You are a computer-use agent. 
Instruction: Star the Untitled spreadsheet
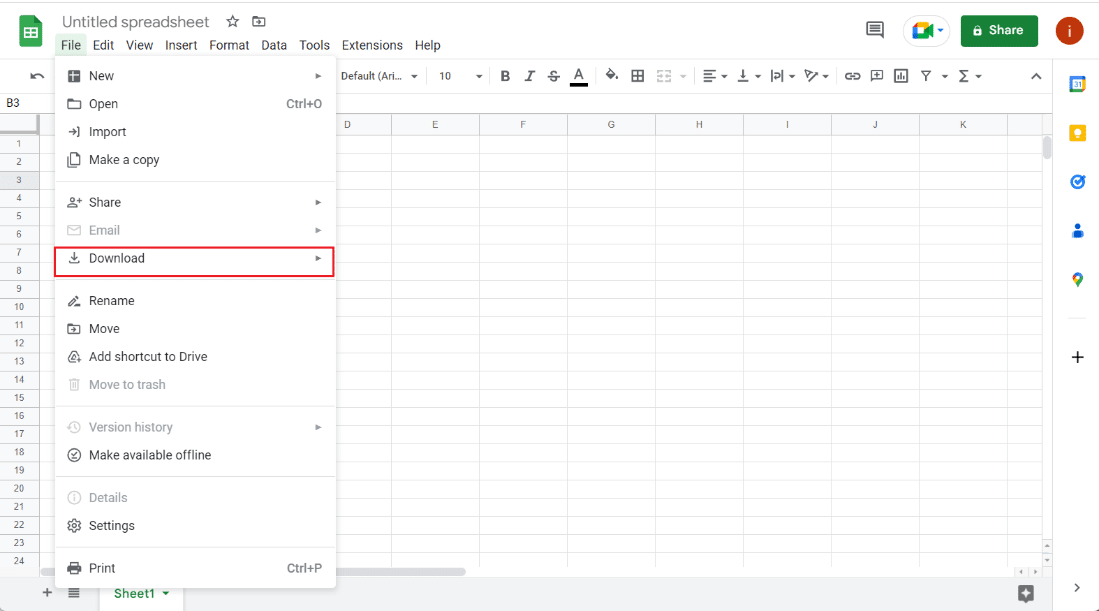233,22
